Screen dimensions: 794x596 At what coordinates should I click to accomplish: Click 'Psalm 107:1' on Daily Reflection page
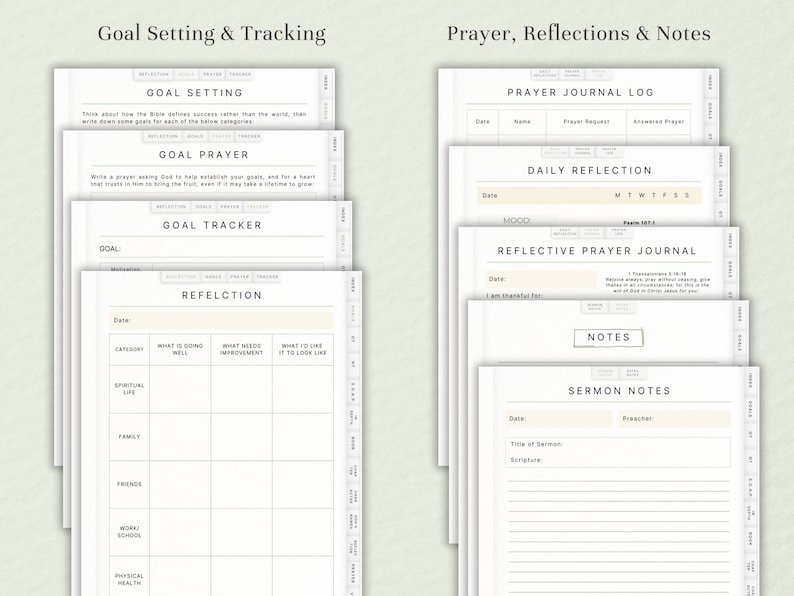click(639, 222)
